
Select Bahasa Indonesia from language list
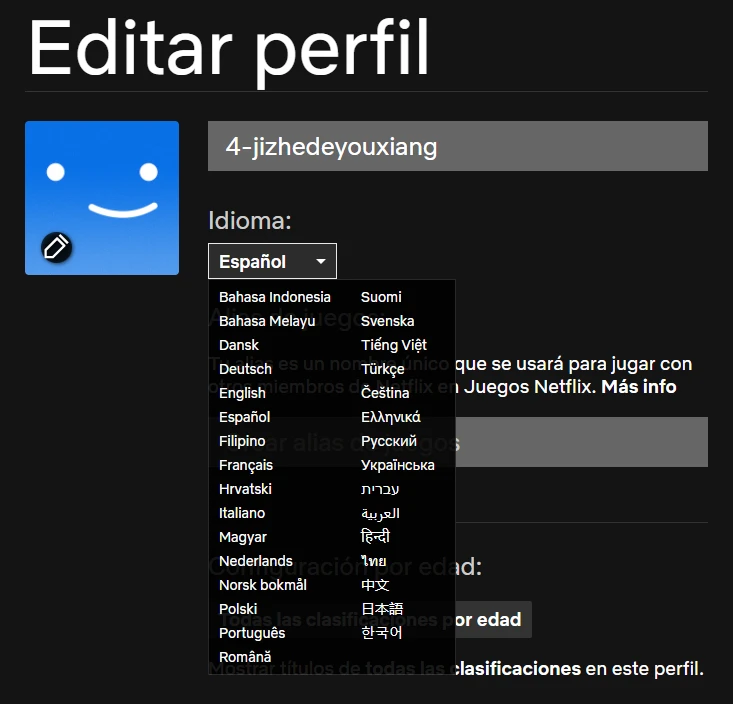pos(275,297)
